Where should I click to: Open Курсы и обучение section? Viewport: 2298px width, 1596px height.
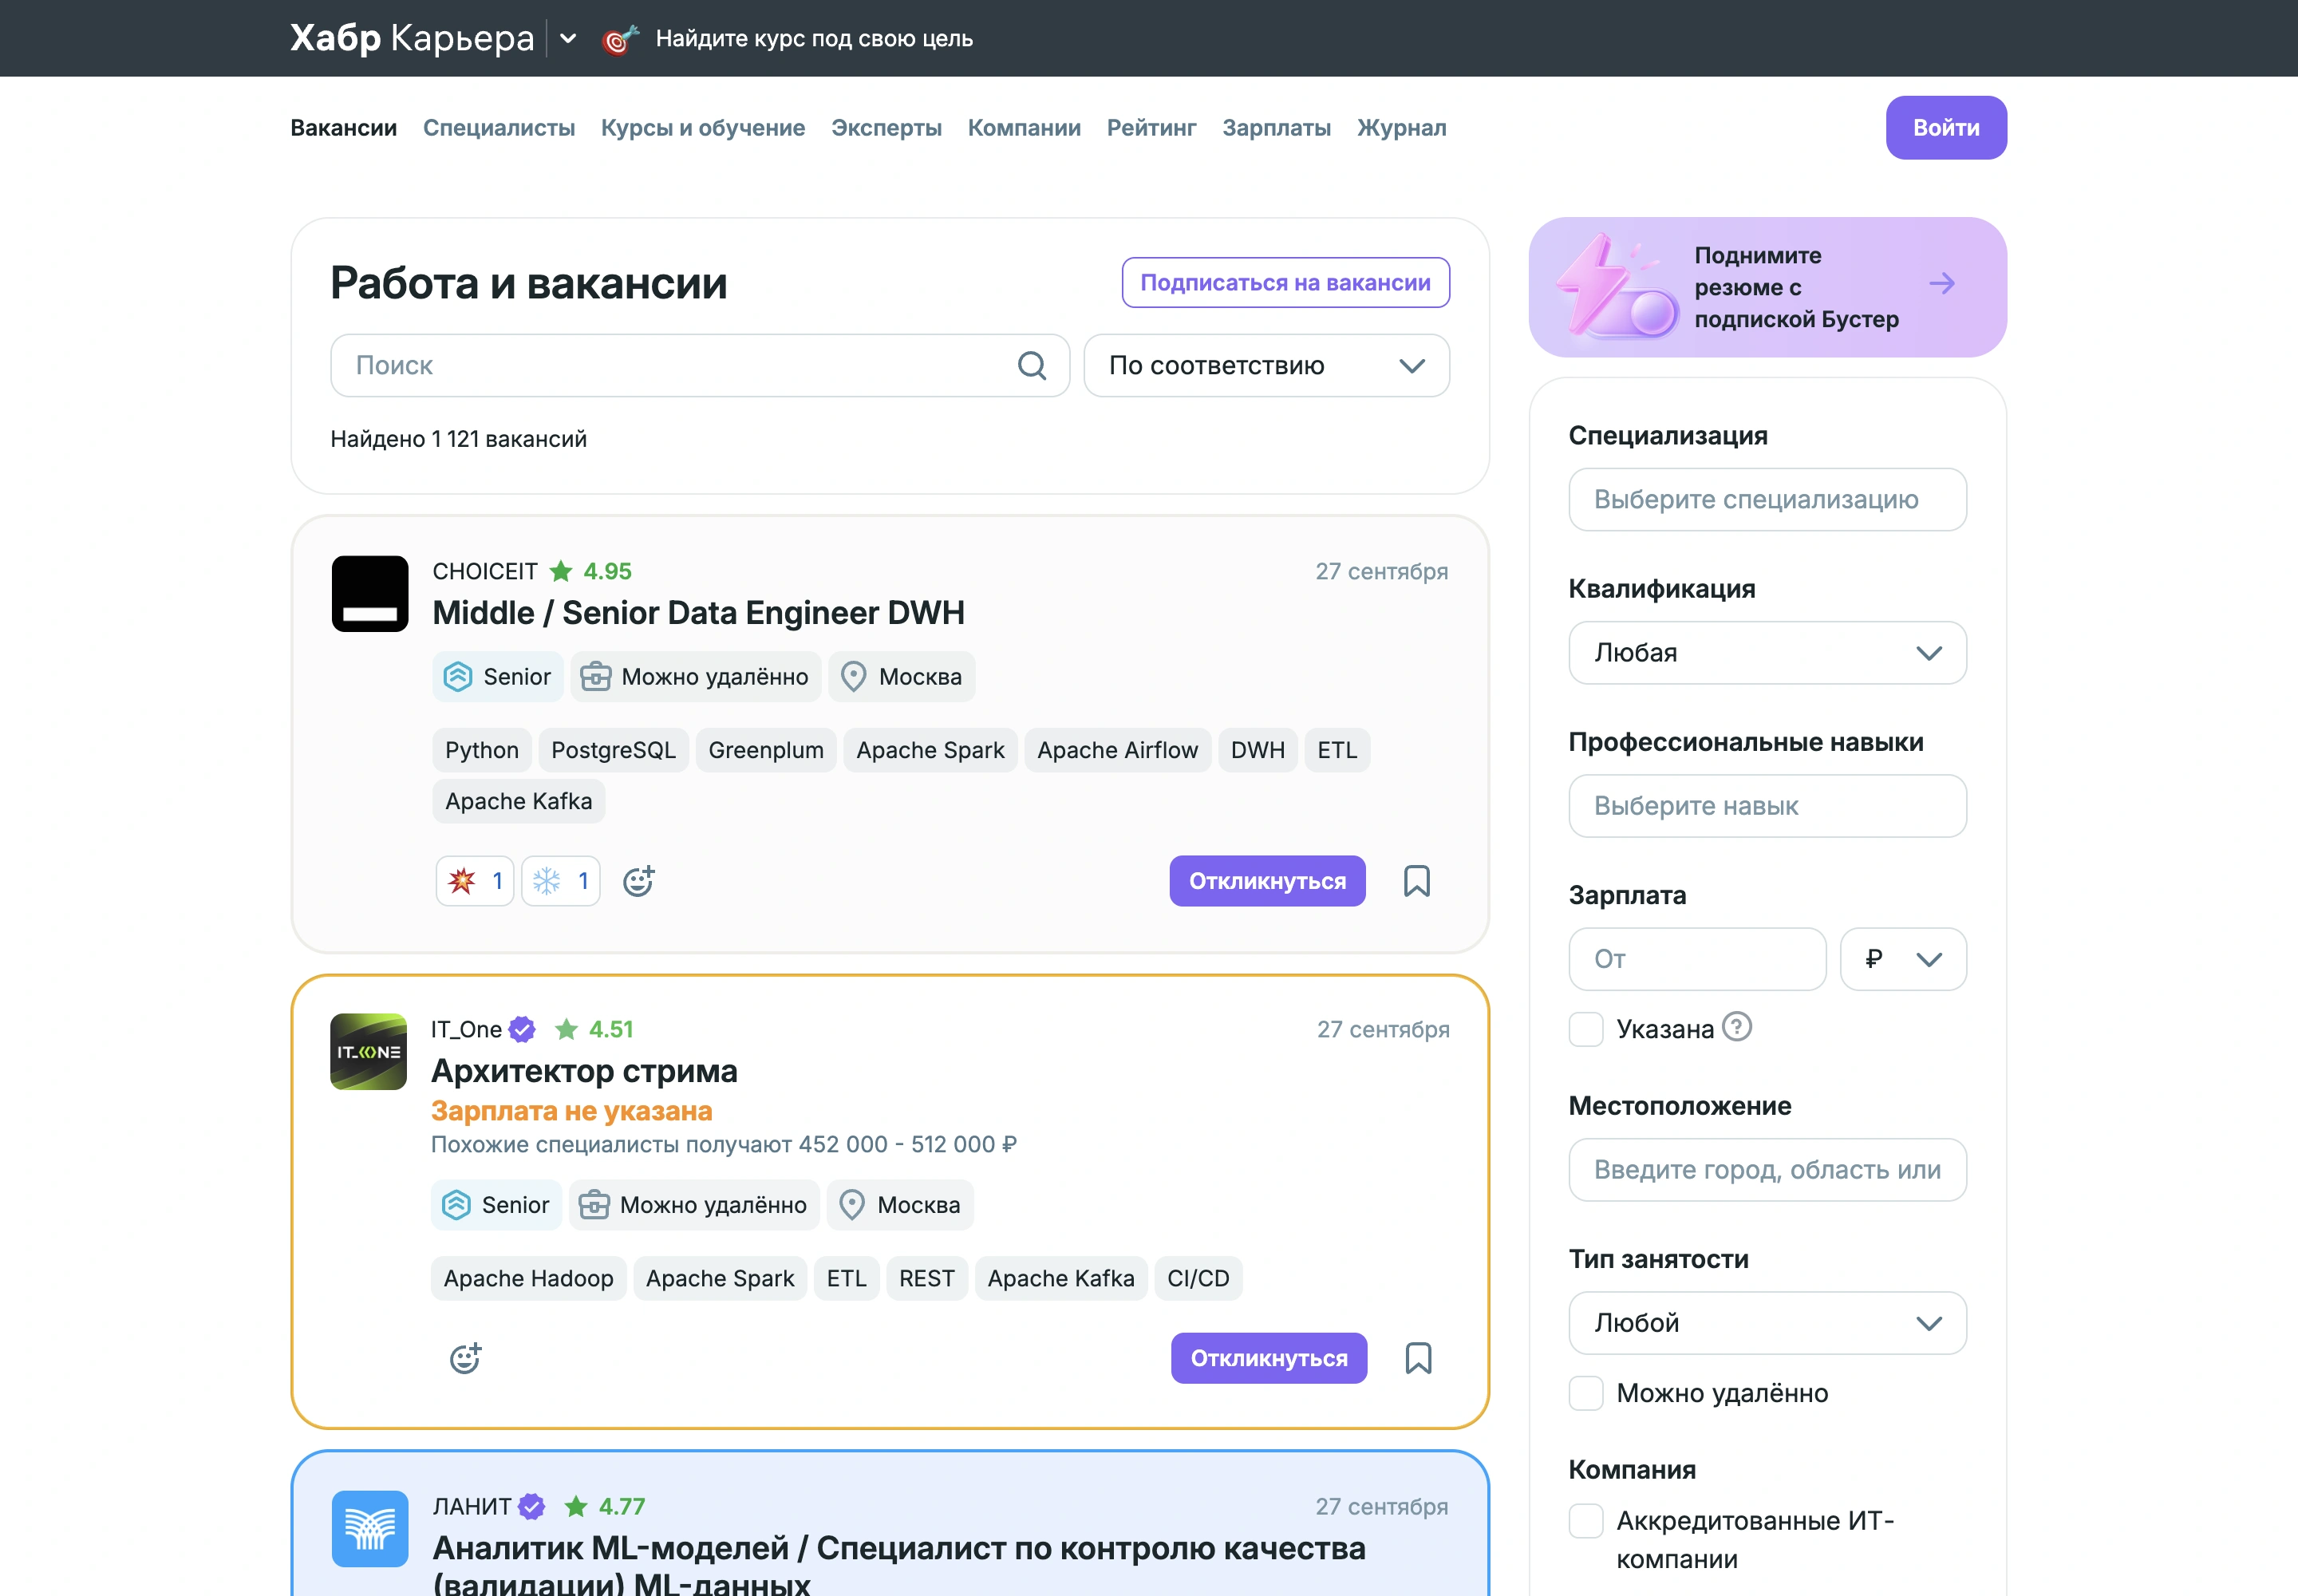(703, 128)
